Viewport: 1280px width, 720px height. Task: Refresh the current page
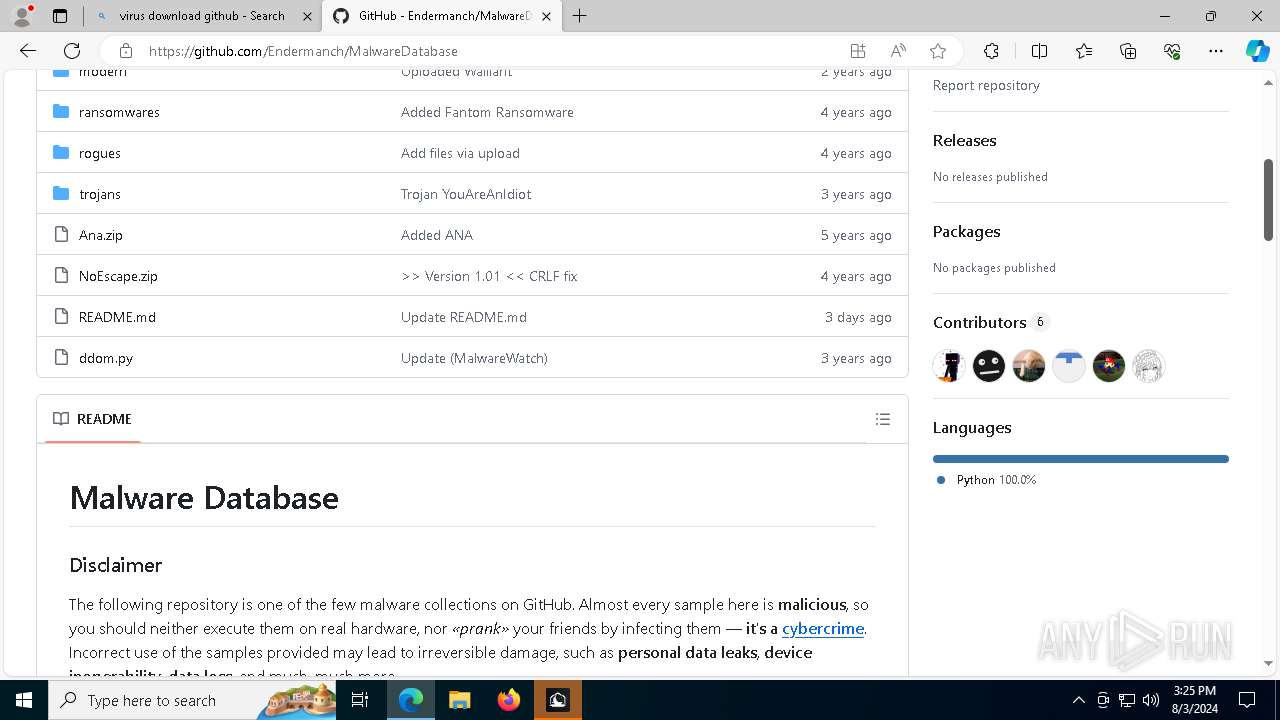(72, 51)
